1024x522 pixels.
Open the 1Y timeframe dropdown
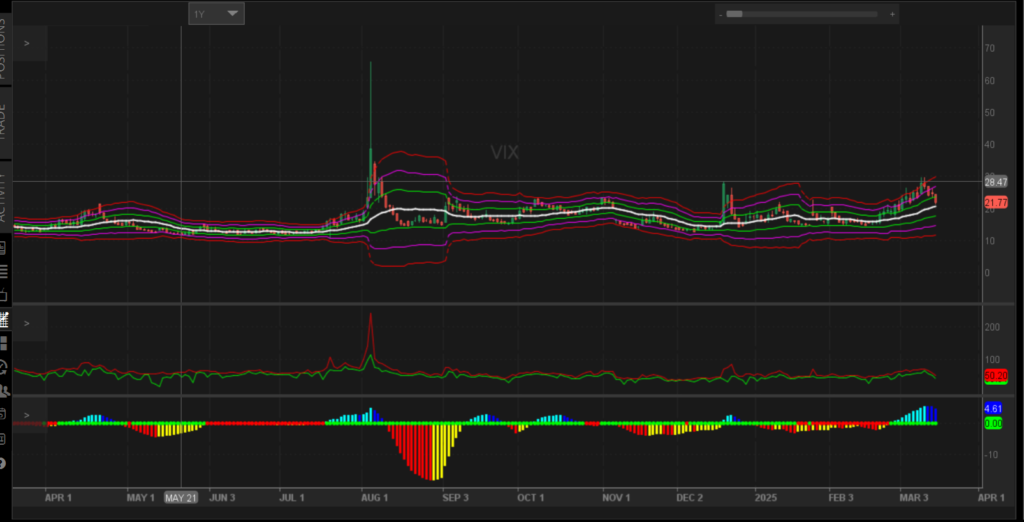pos(216,13)
